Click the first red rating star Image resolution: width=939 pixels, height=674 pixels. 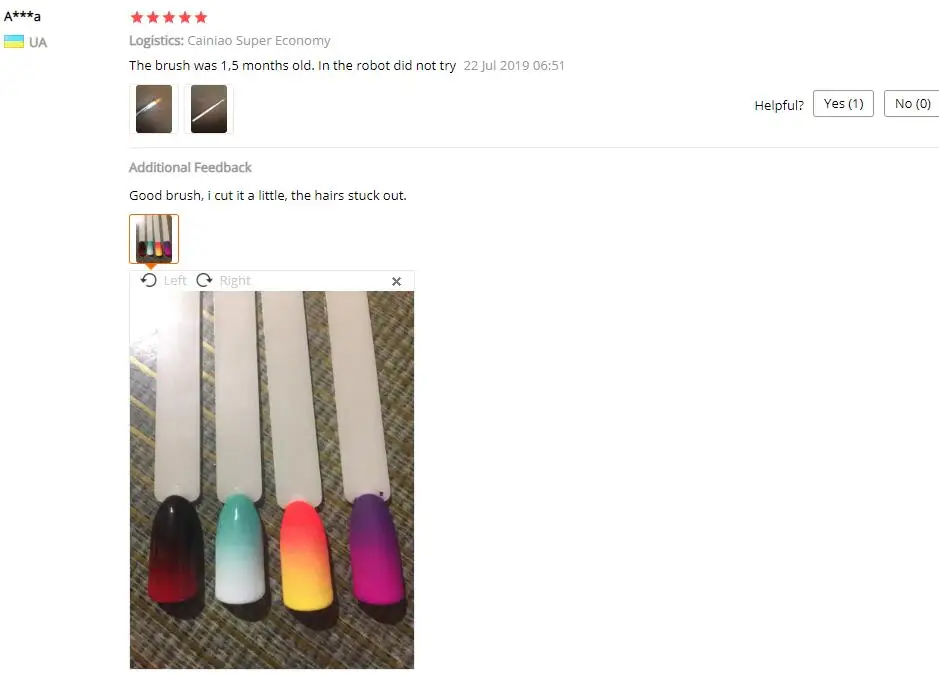coord(137,17)
